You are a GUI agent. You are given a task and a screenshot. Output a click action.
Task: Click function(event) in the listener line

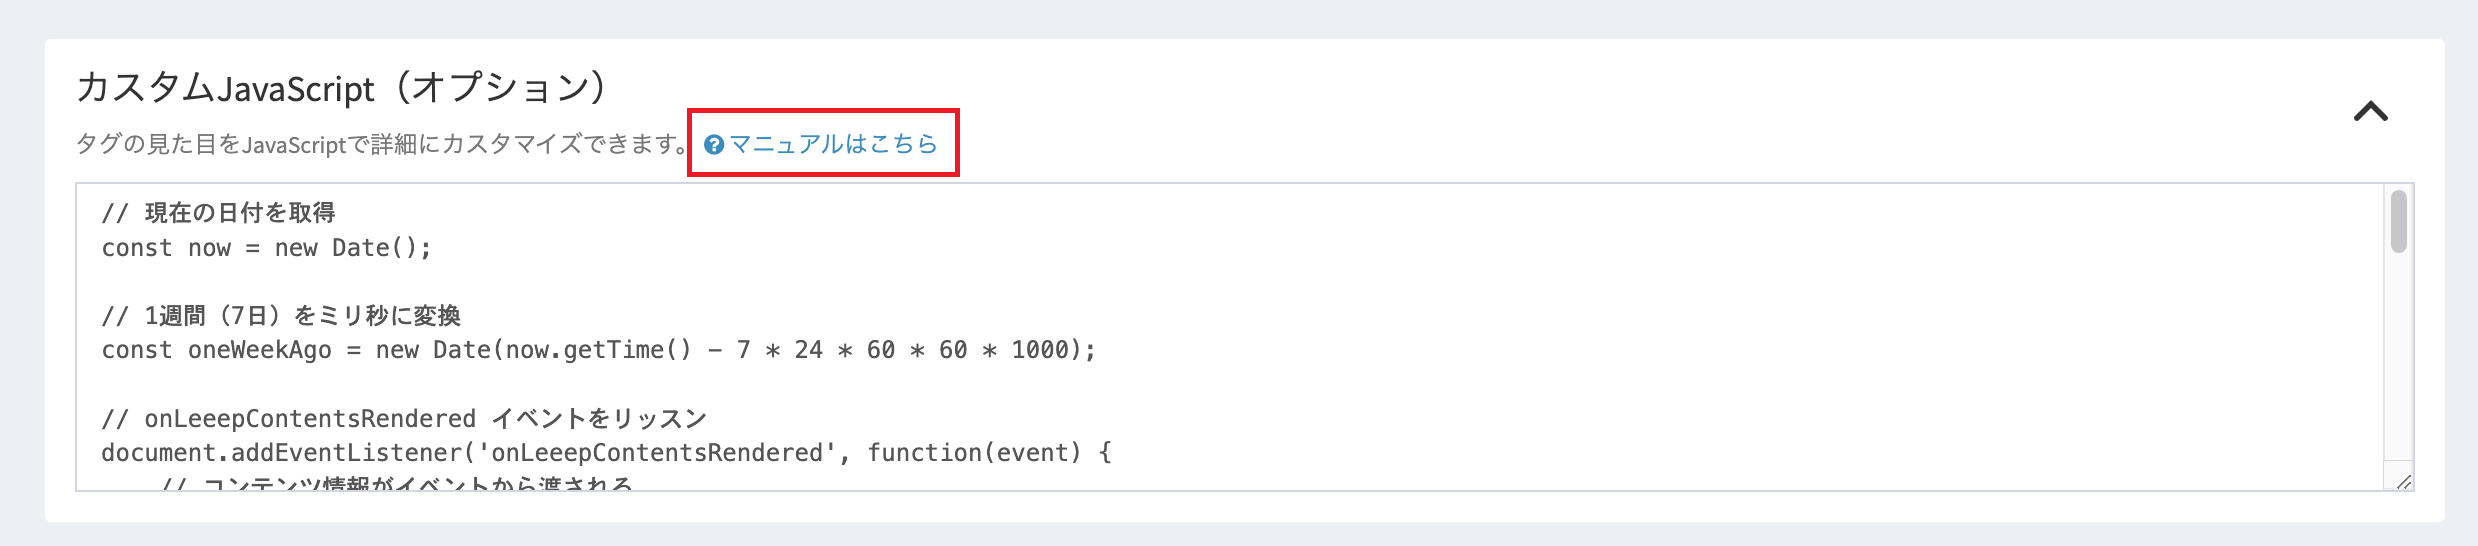point(974,453)
